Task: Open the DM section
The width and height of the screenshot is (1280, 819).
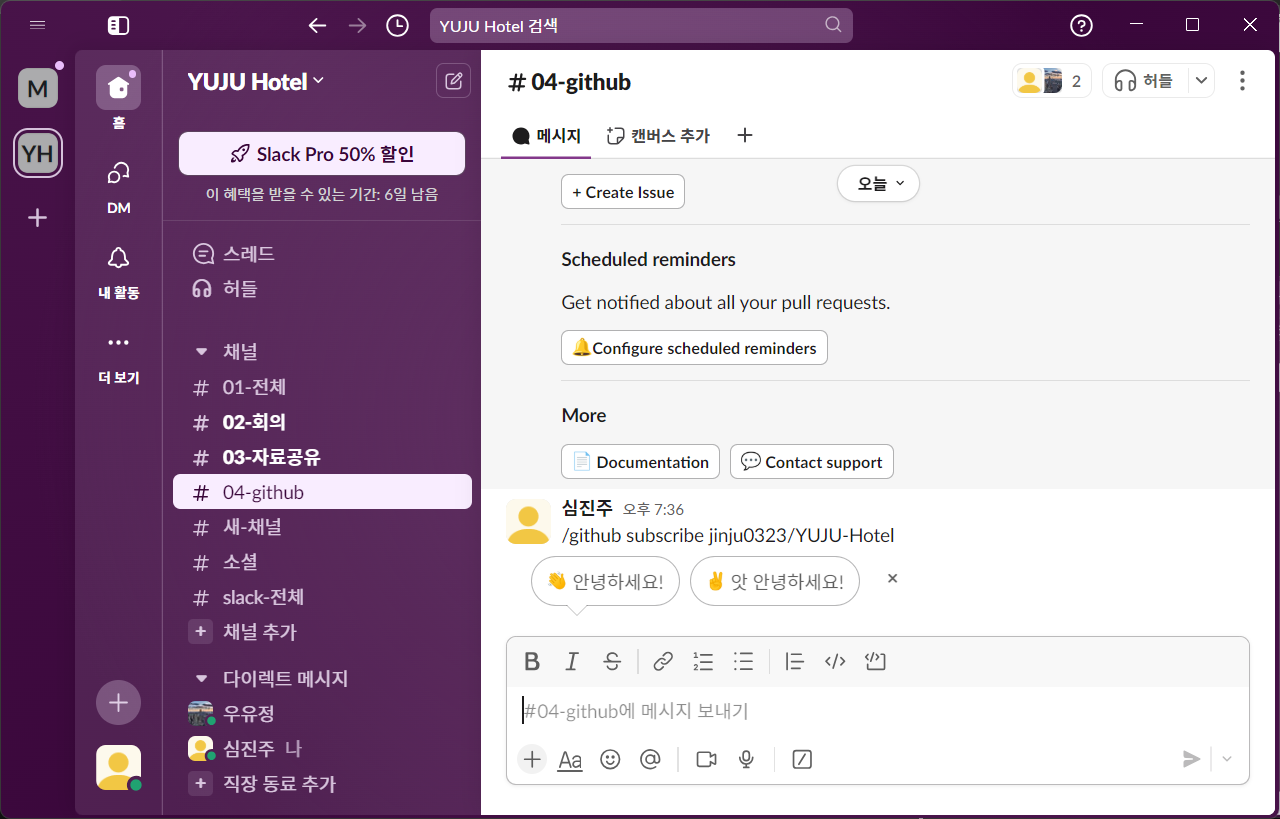Action: coord(118,186)
